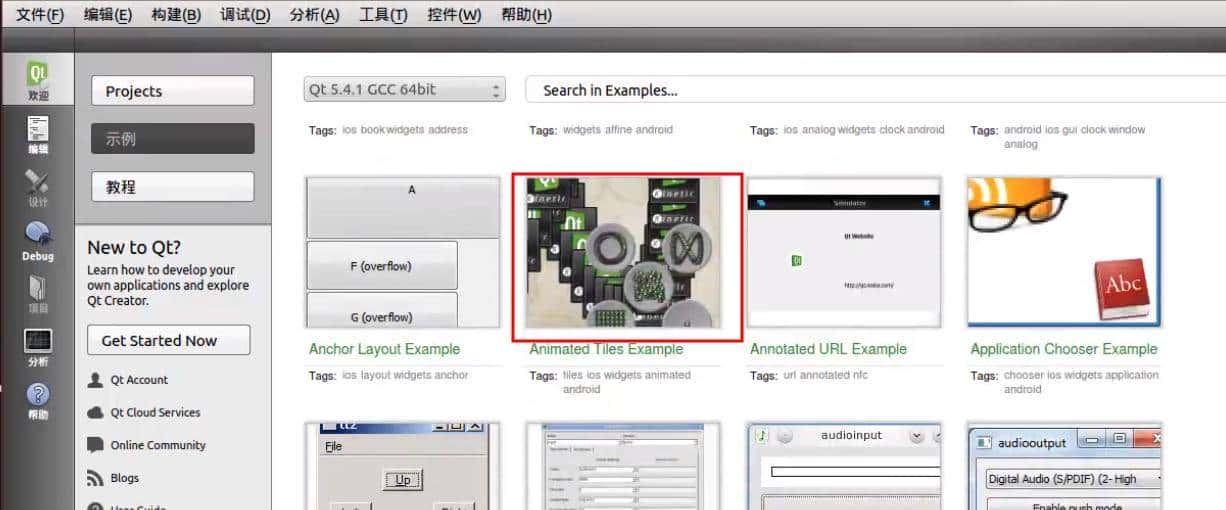The width and height of the screenshot is (1226, 510).
Task: Switch to the Analyze (分析) mode icon
Action: pyautogui.click(x=37, y=347)
